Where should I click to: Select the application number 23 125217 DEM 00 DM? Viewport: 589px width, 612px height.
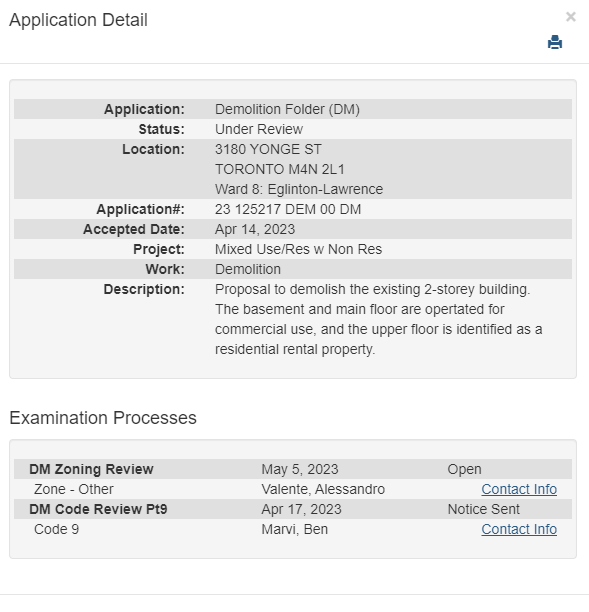pos(288,209)
